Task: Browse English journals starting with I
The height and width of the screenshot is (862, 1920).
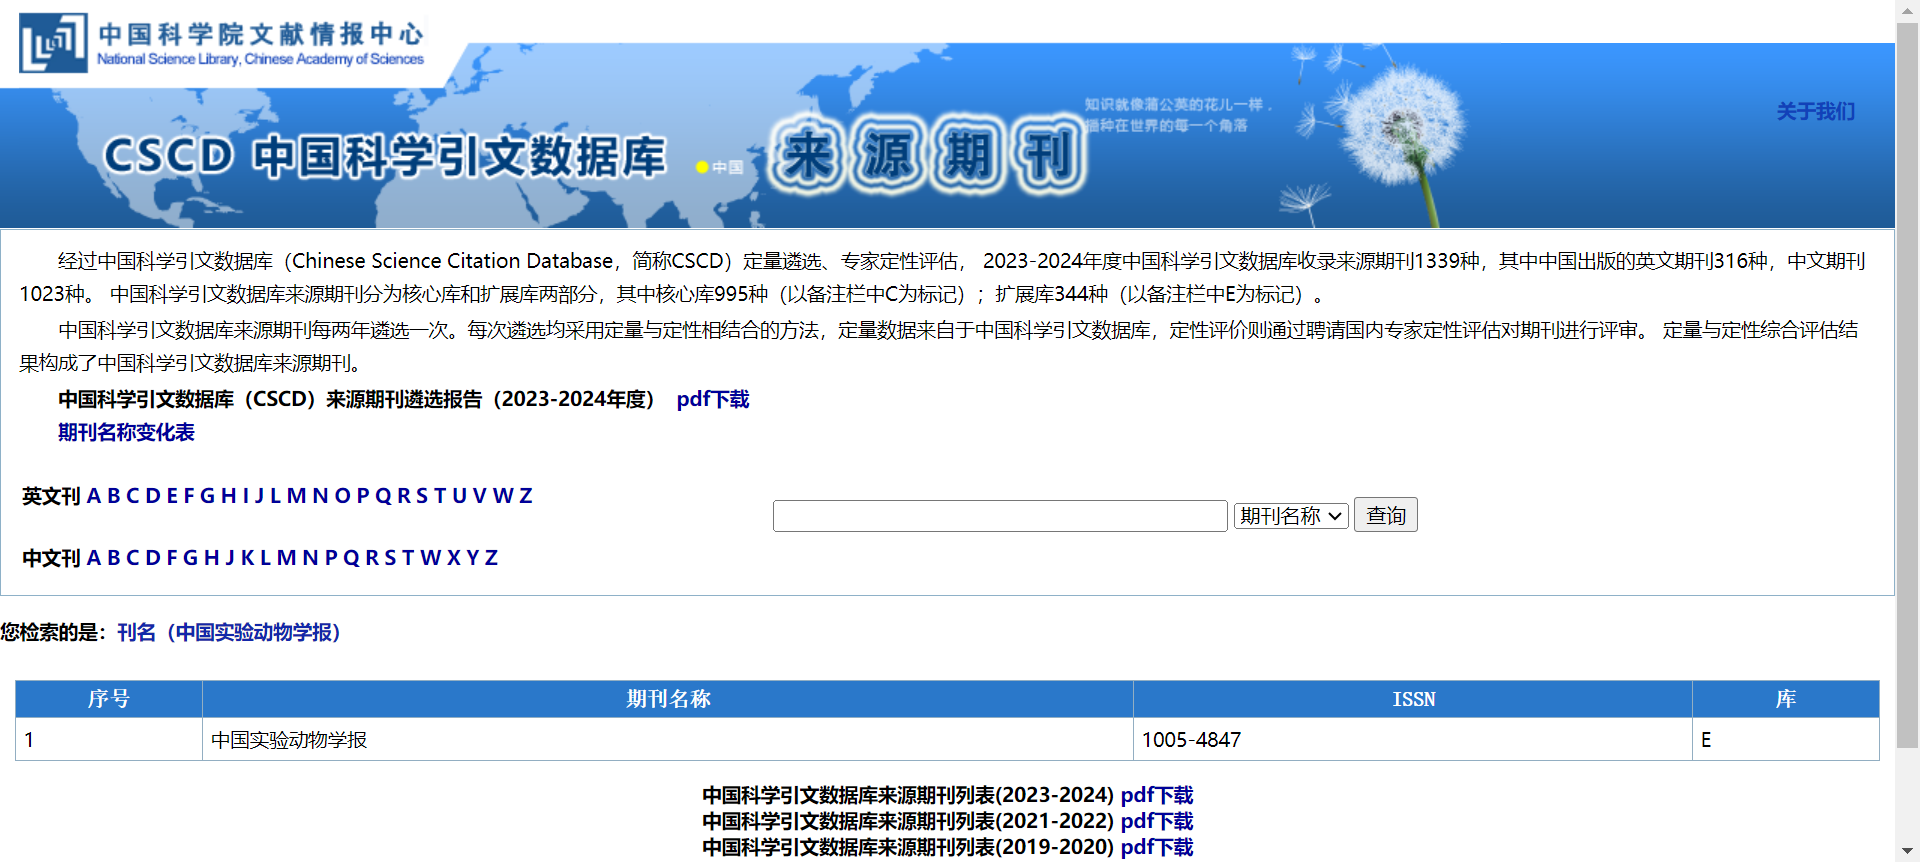Action: [x=246, y=496]
